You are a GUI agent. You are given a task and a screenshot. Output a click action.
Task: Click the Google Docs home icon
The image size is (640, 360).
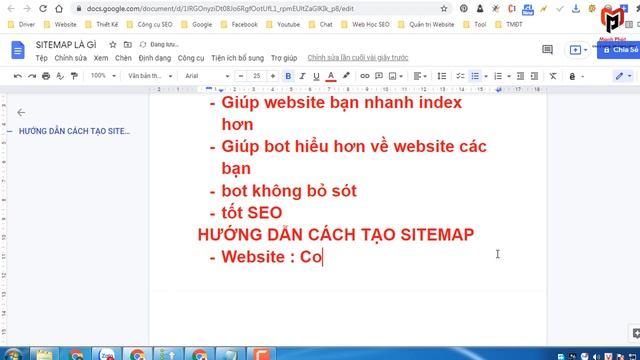[18, 50]
